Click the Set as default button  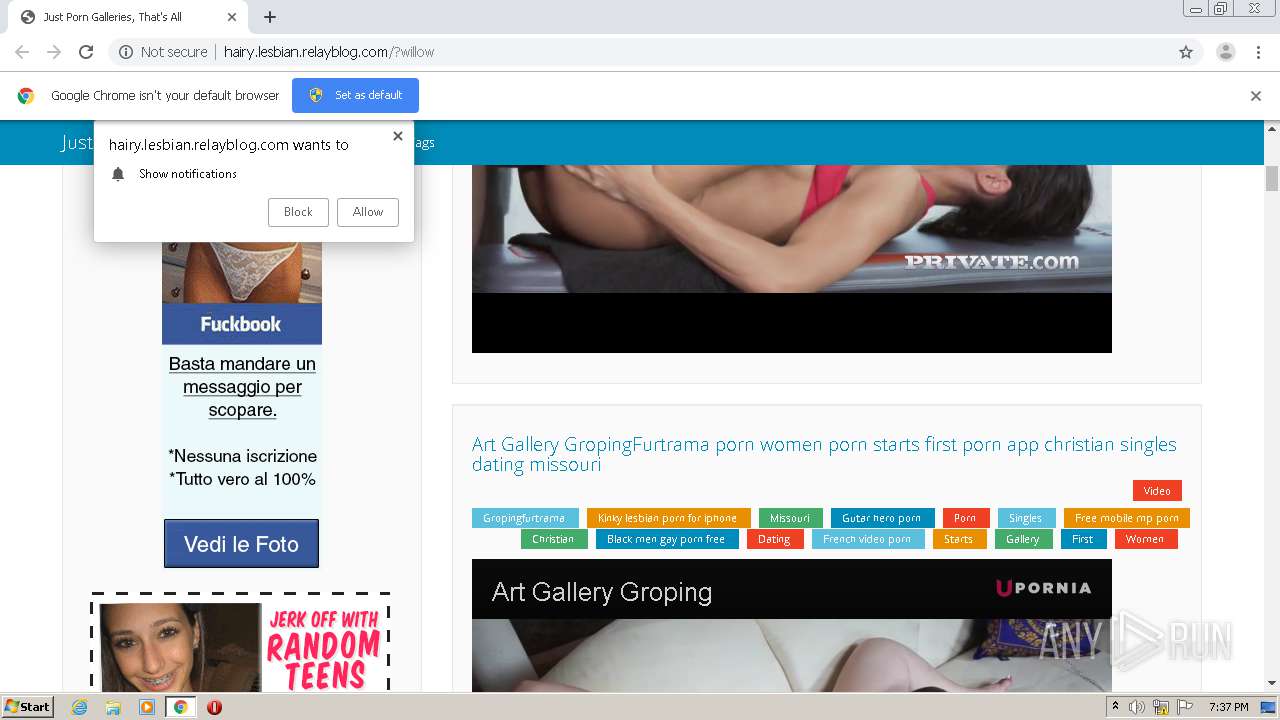pyautogui.click(x=355, y=95)
